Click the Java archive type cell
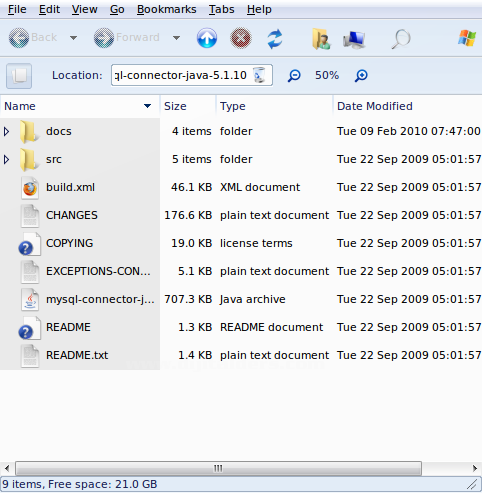482x493 pixels. click(x=253, y=299)
